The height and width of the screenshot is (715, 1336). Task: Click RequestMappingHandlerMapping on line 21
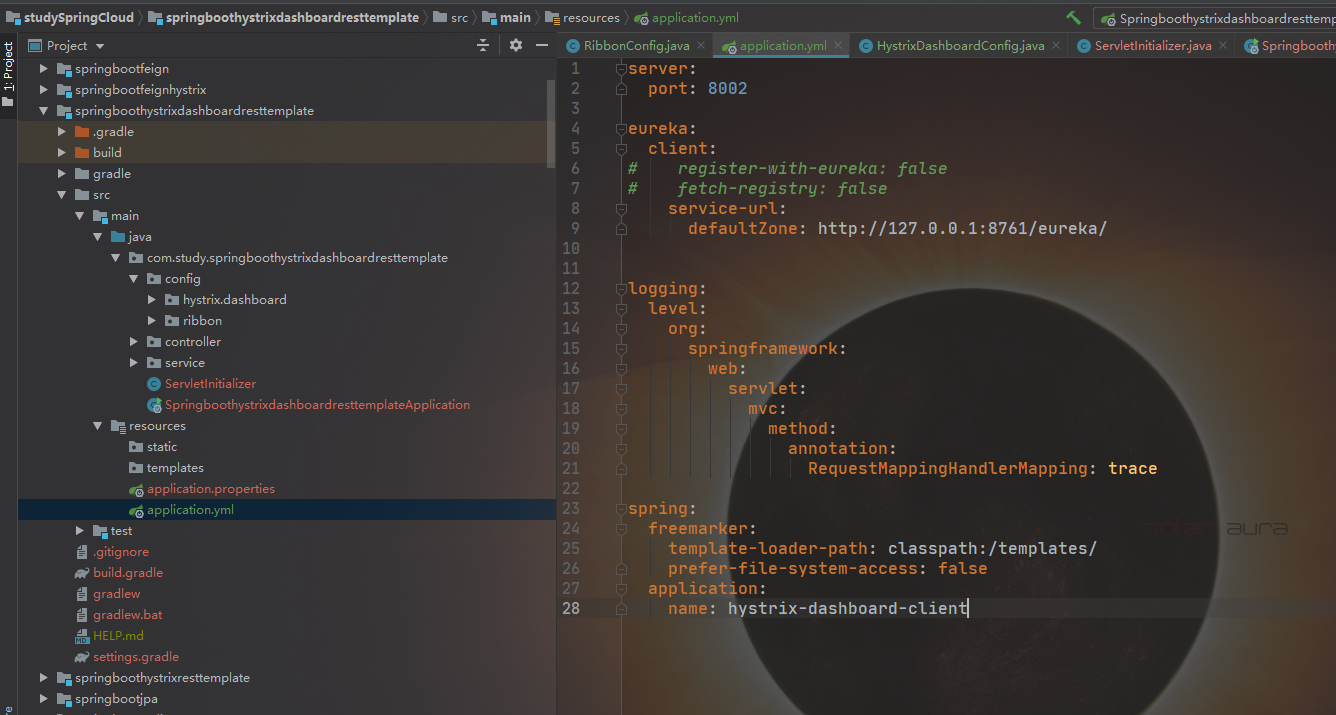tap(948, 468)
